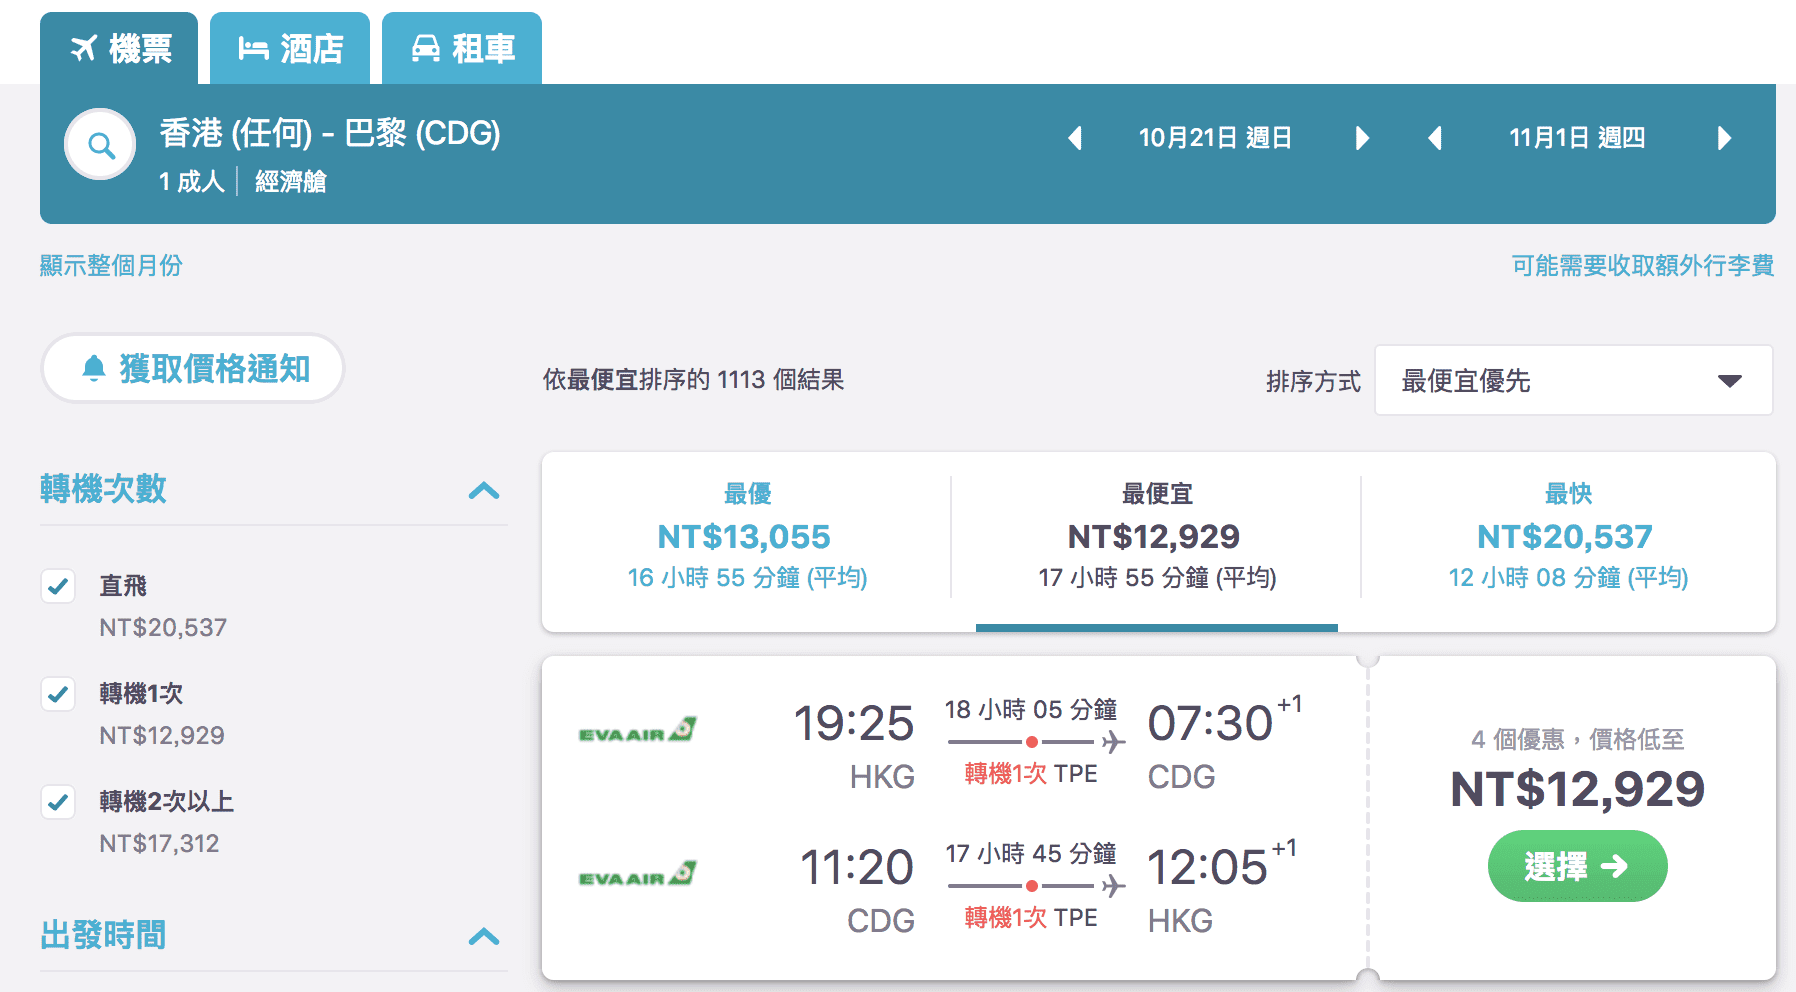This screenshot has height=992, width=1796.
Task: Click the NT$12,929 fare price
Action: coord(1577,789)
